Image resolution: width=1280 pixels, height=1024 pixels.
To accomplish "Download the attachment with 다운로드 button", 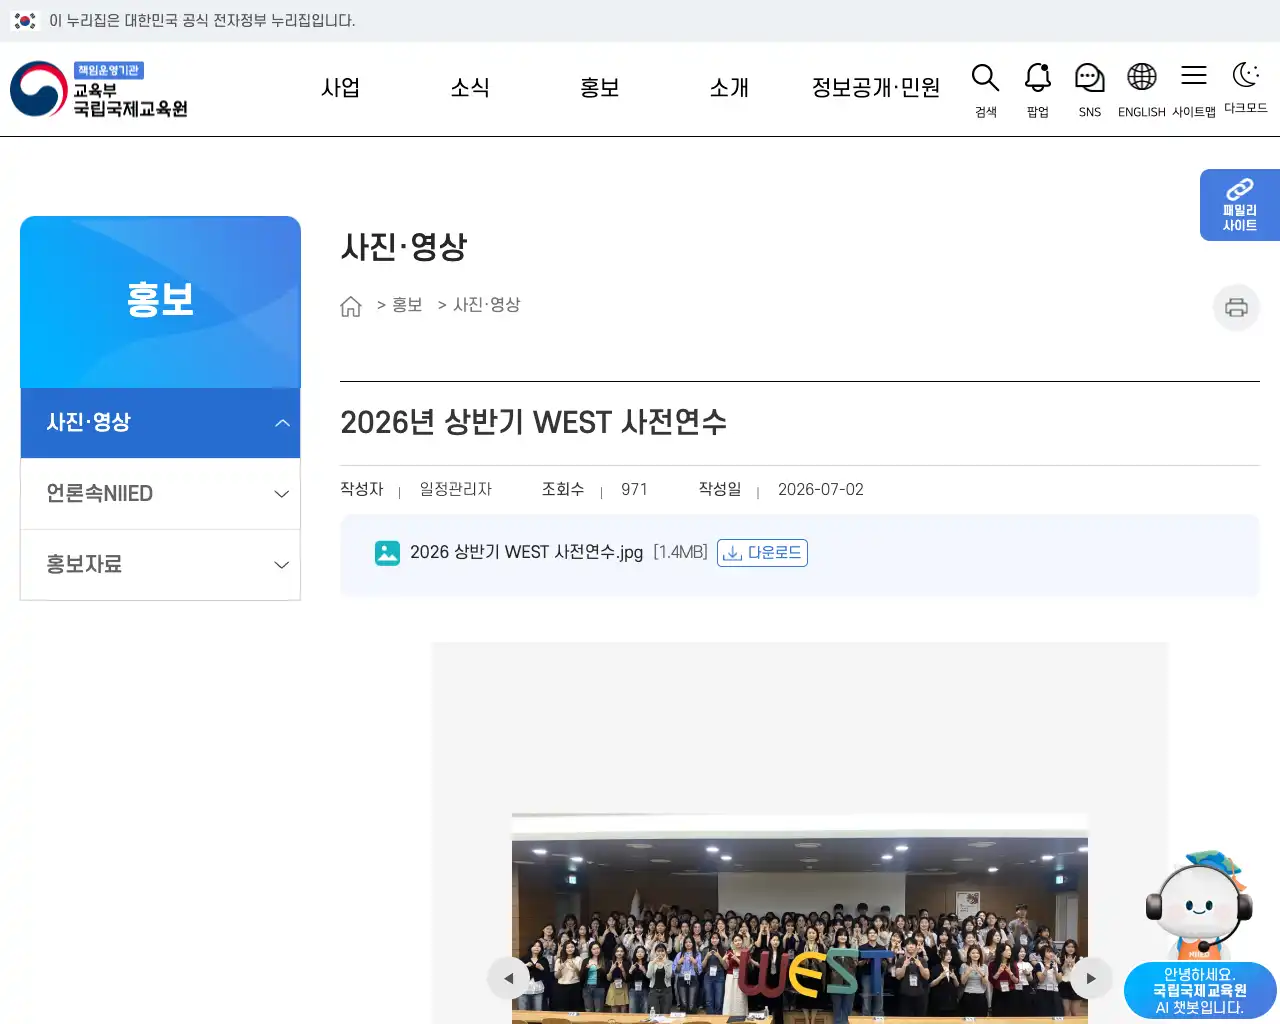I will click(x=762, y=553).
